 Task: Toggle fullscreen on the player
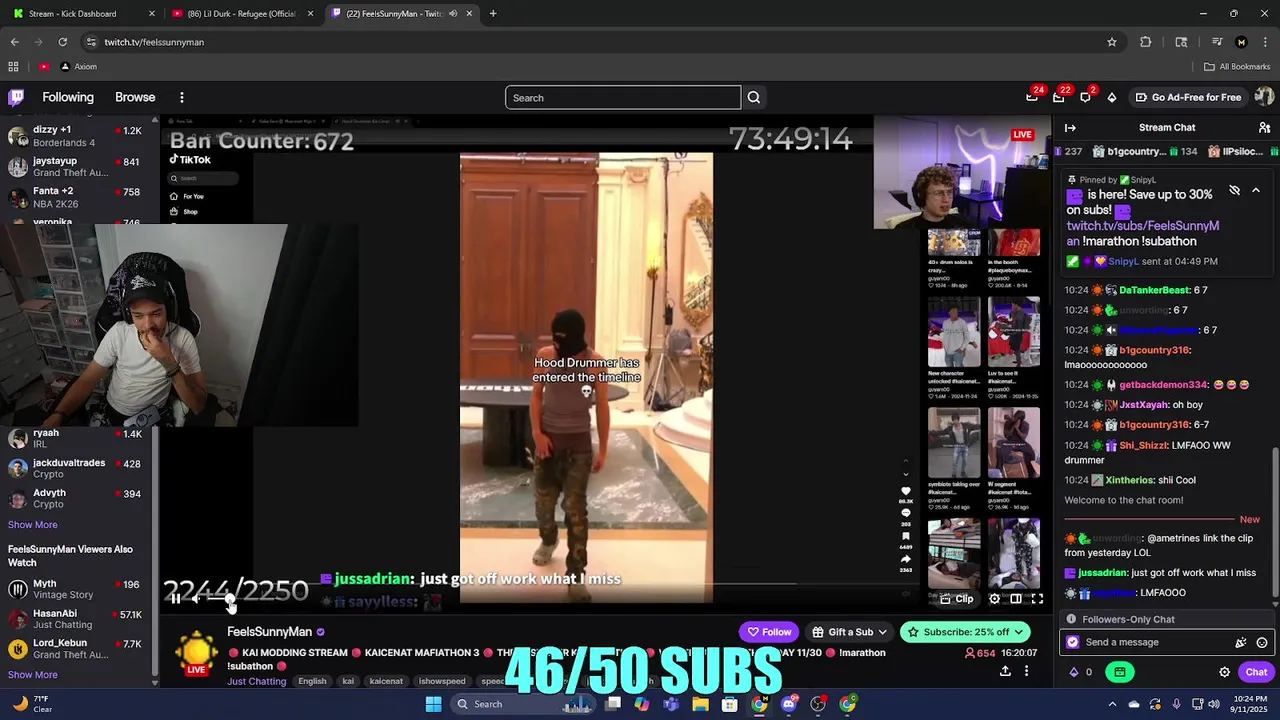pos(1037,599)
